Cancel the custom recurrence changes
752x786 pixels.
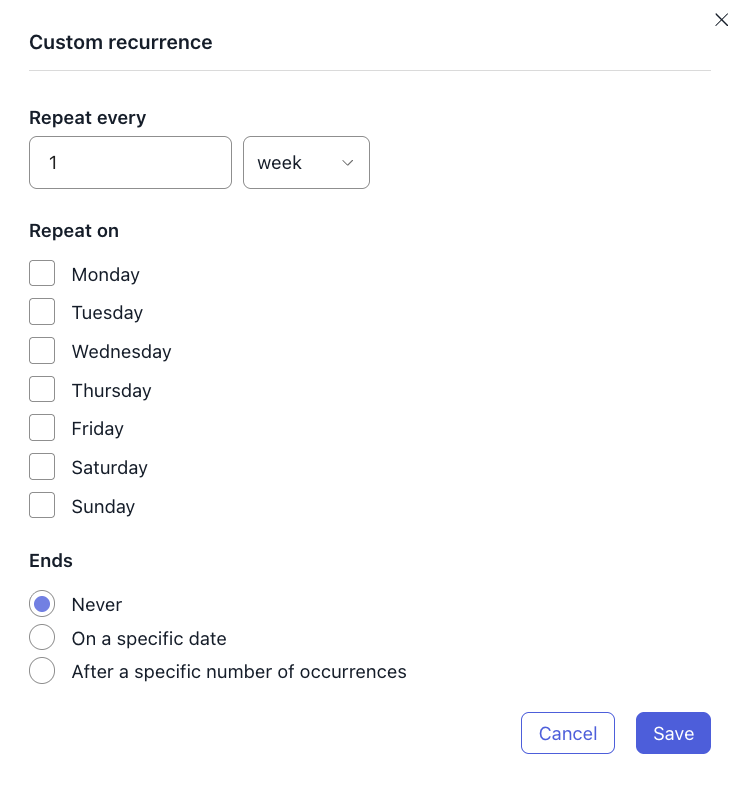coord(567,733)
